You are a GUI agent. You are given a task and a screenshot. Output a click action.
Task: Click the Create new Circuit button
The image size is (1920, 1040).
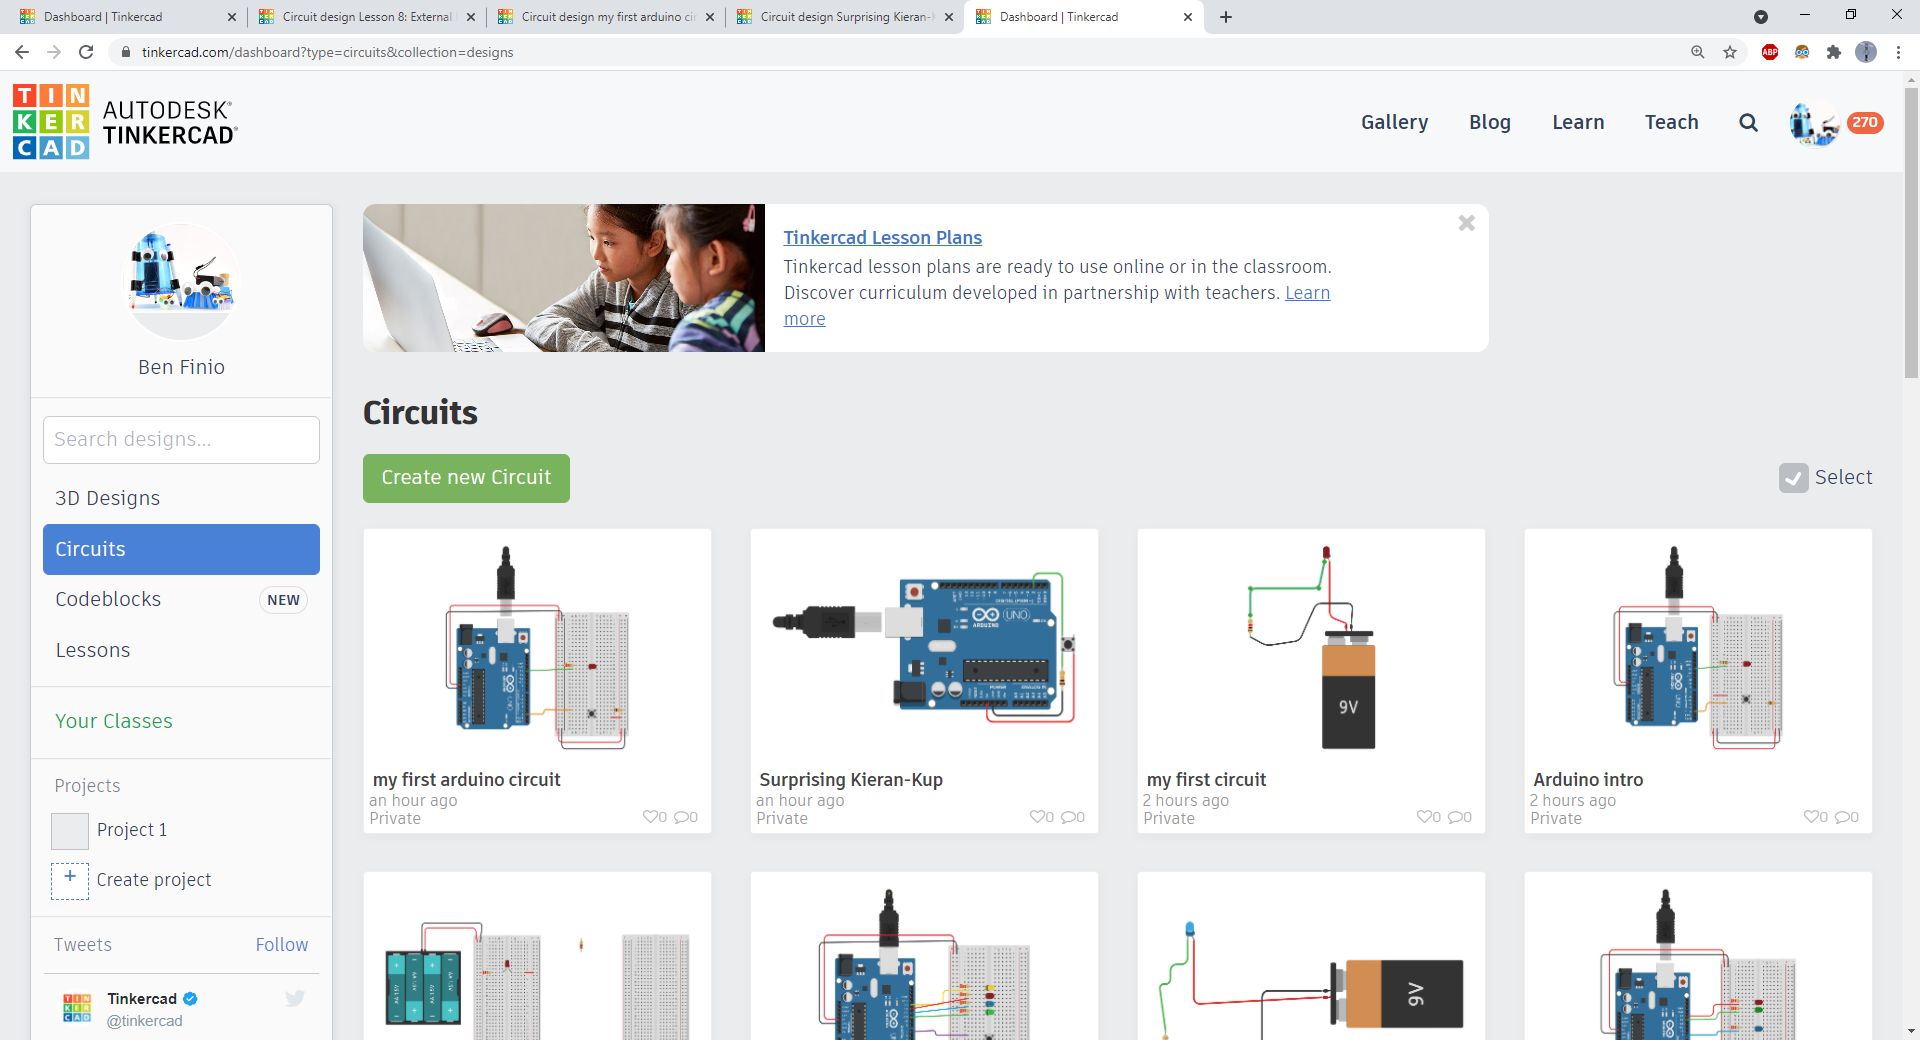click(x=466, y=478)
